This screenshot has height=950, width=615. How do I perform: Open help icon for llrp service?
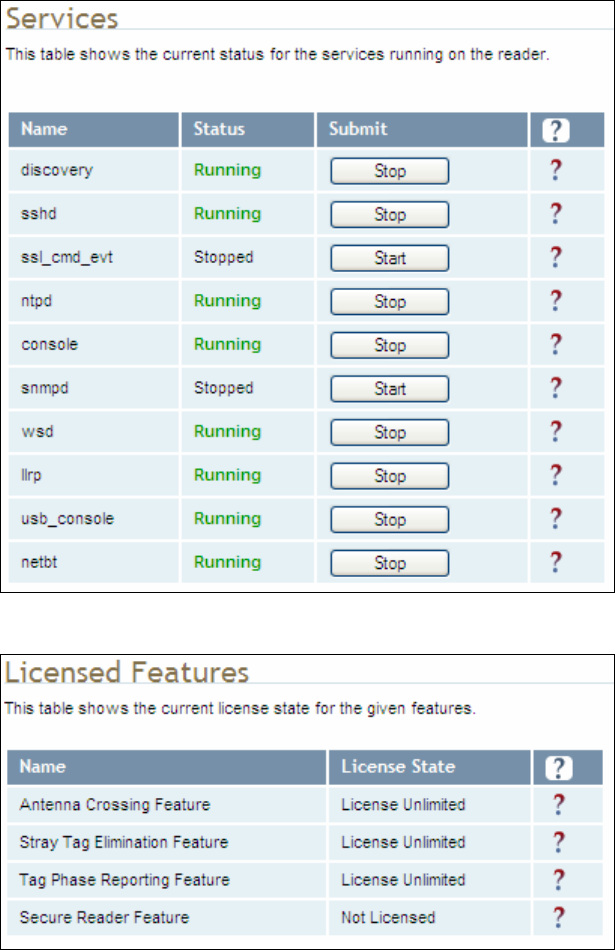coord(556,476)
